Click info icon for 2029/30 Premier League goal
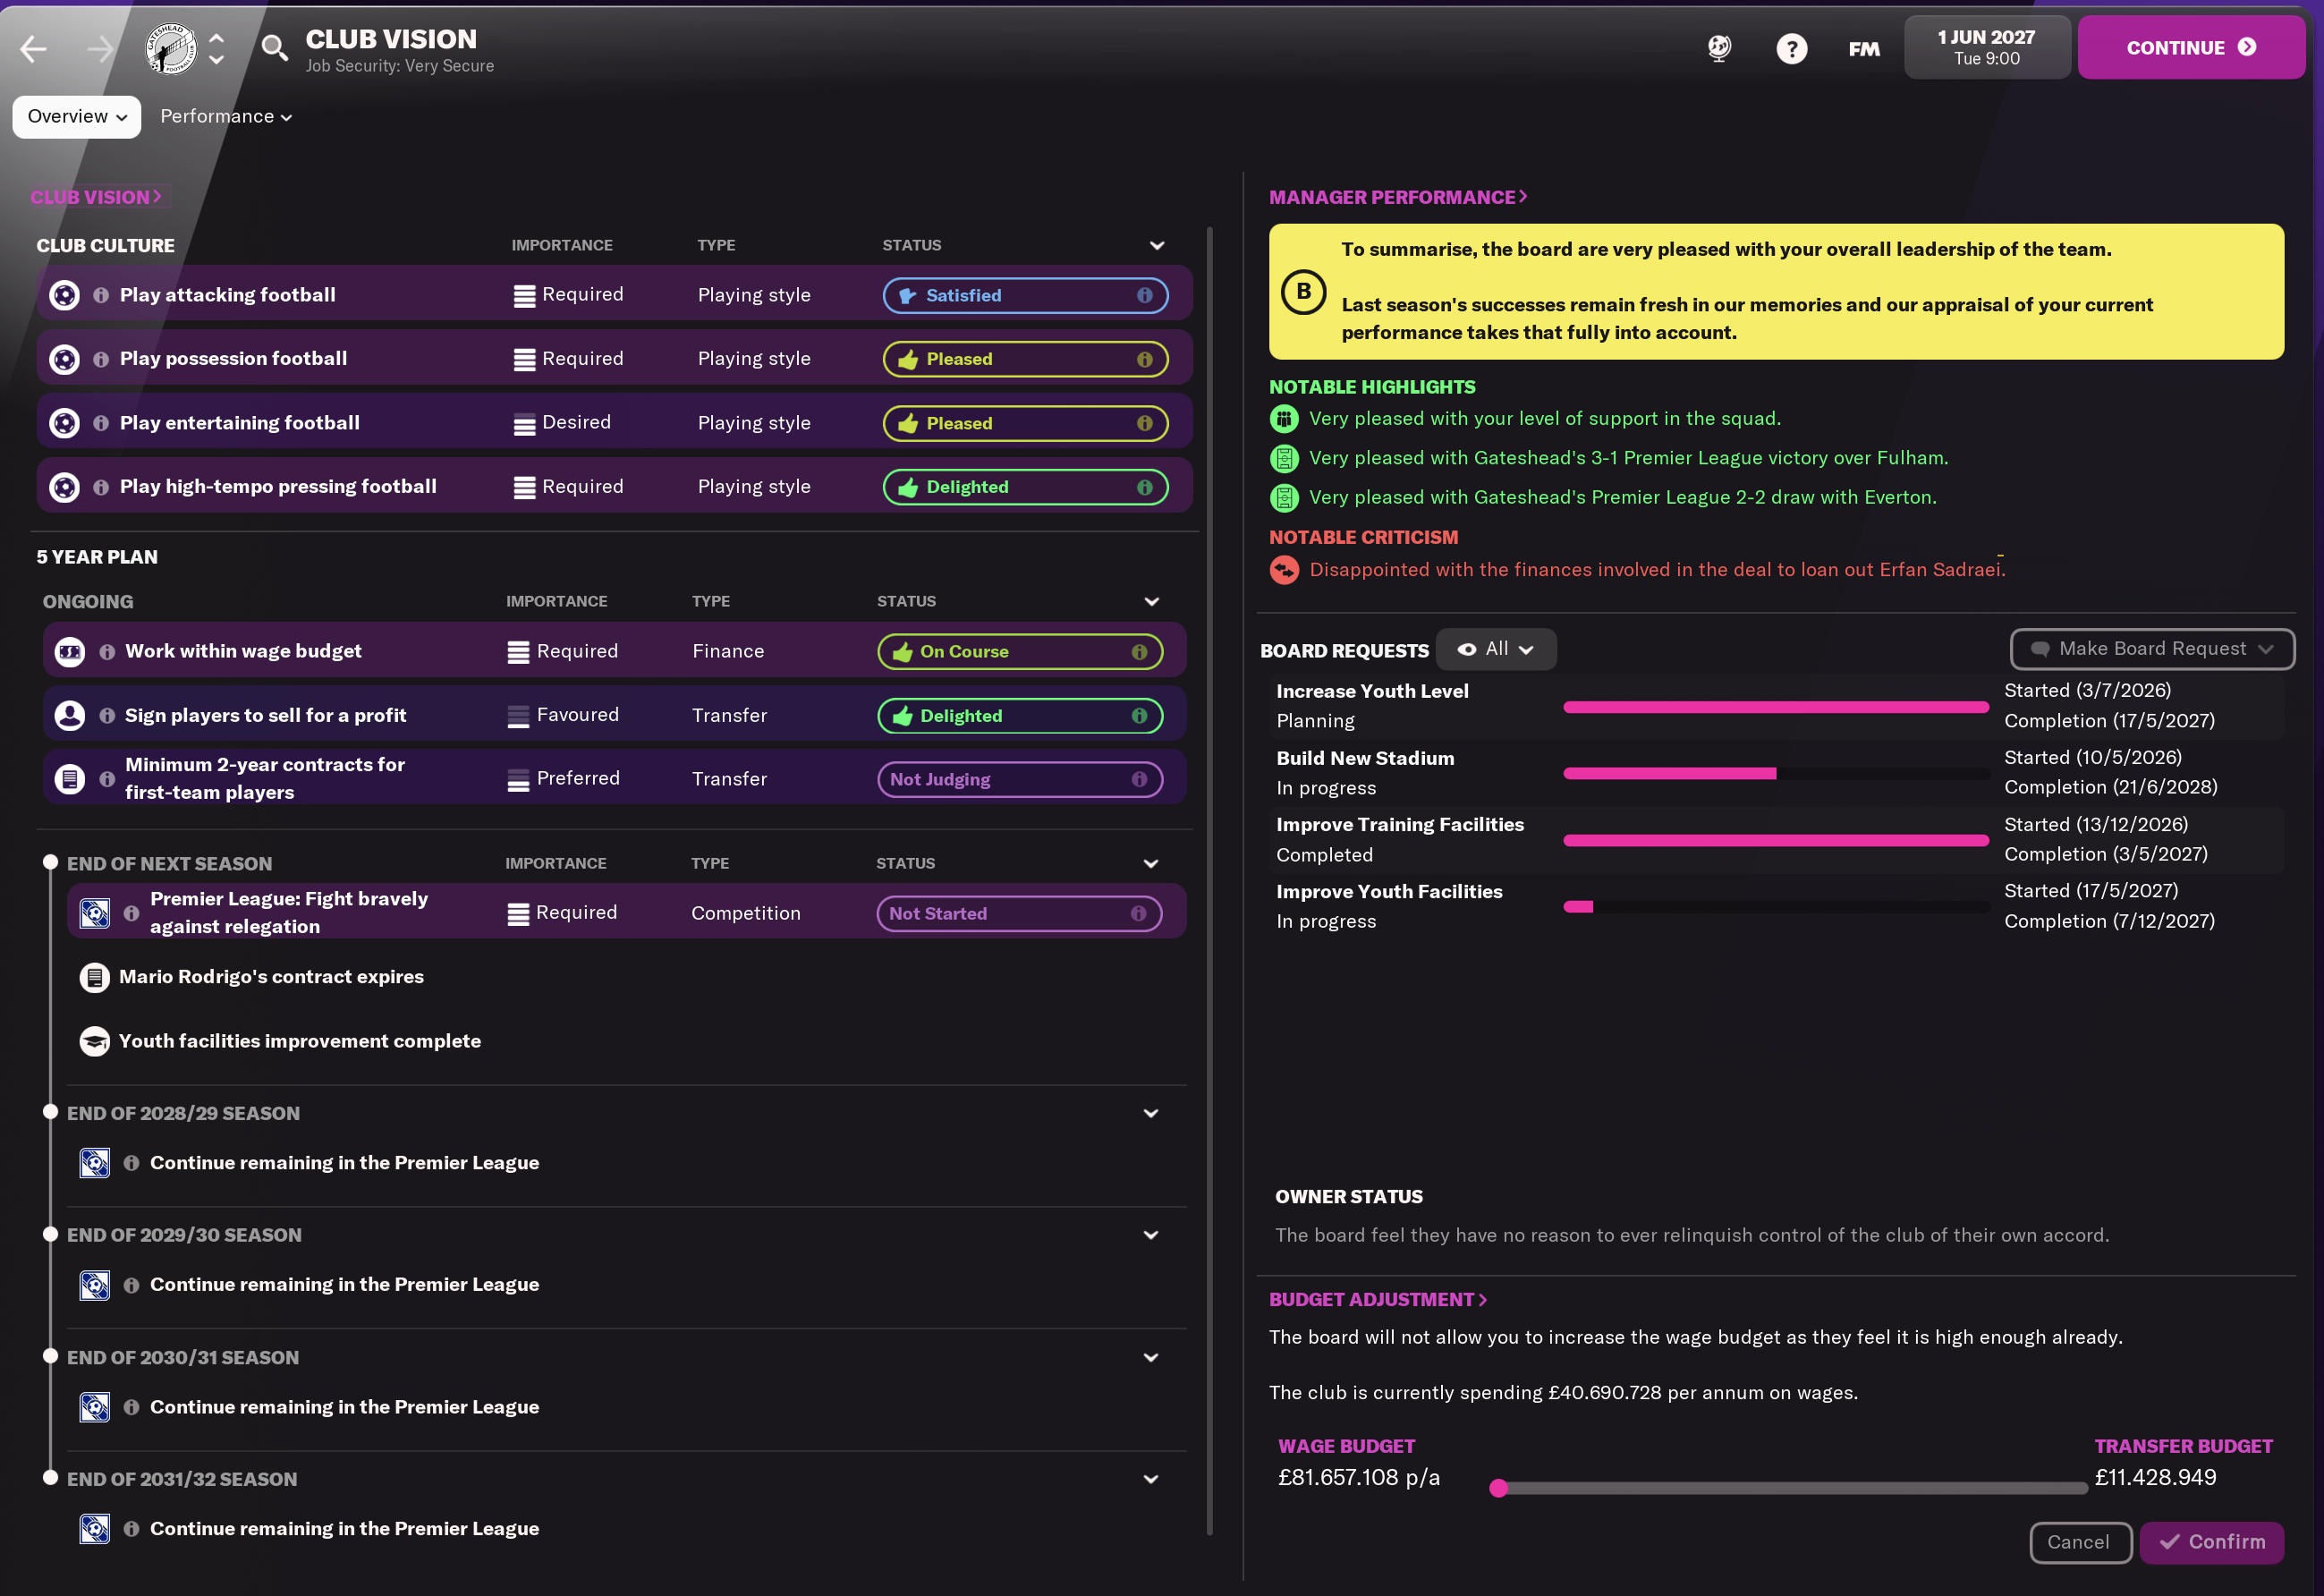Screen dimensions: 2324x1596 (131, 1285)
